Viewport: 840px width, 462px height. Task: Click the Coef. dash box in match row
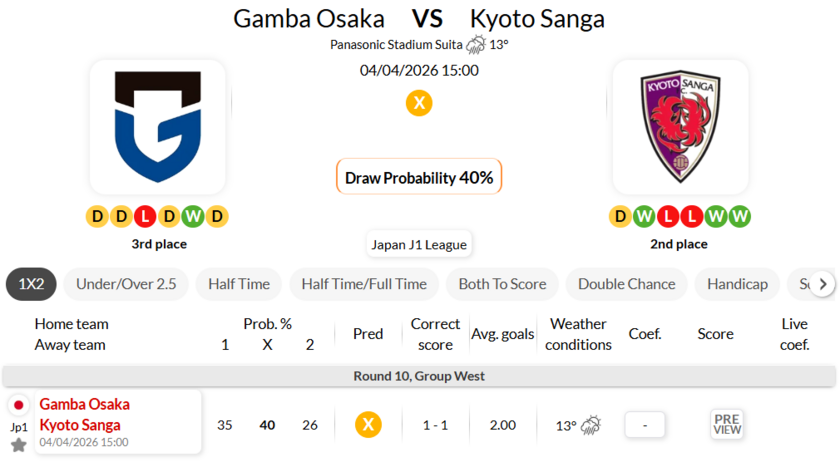tap(645, 425)
